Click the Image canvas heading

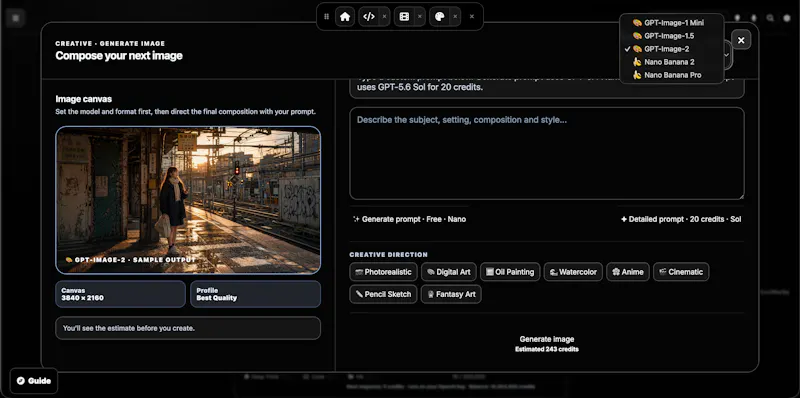(84, 99)
